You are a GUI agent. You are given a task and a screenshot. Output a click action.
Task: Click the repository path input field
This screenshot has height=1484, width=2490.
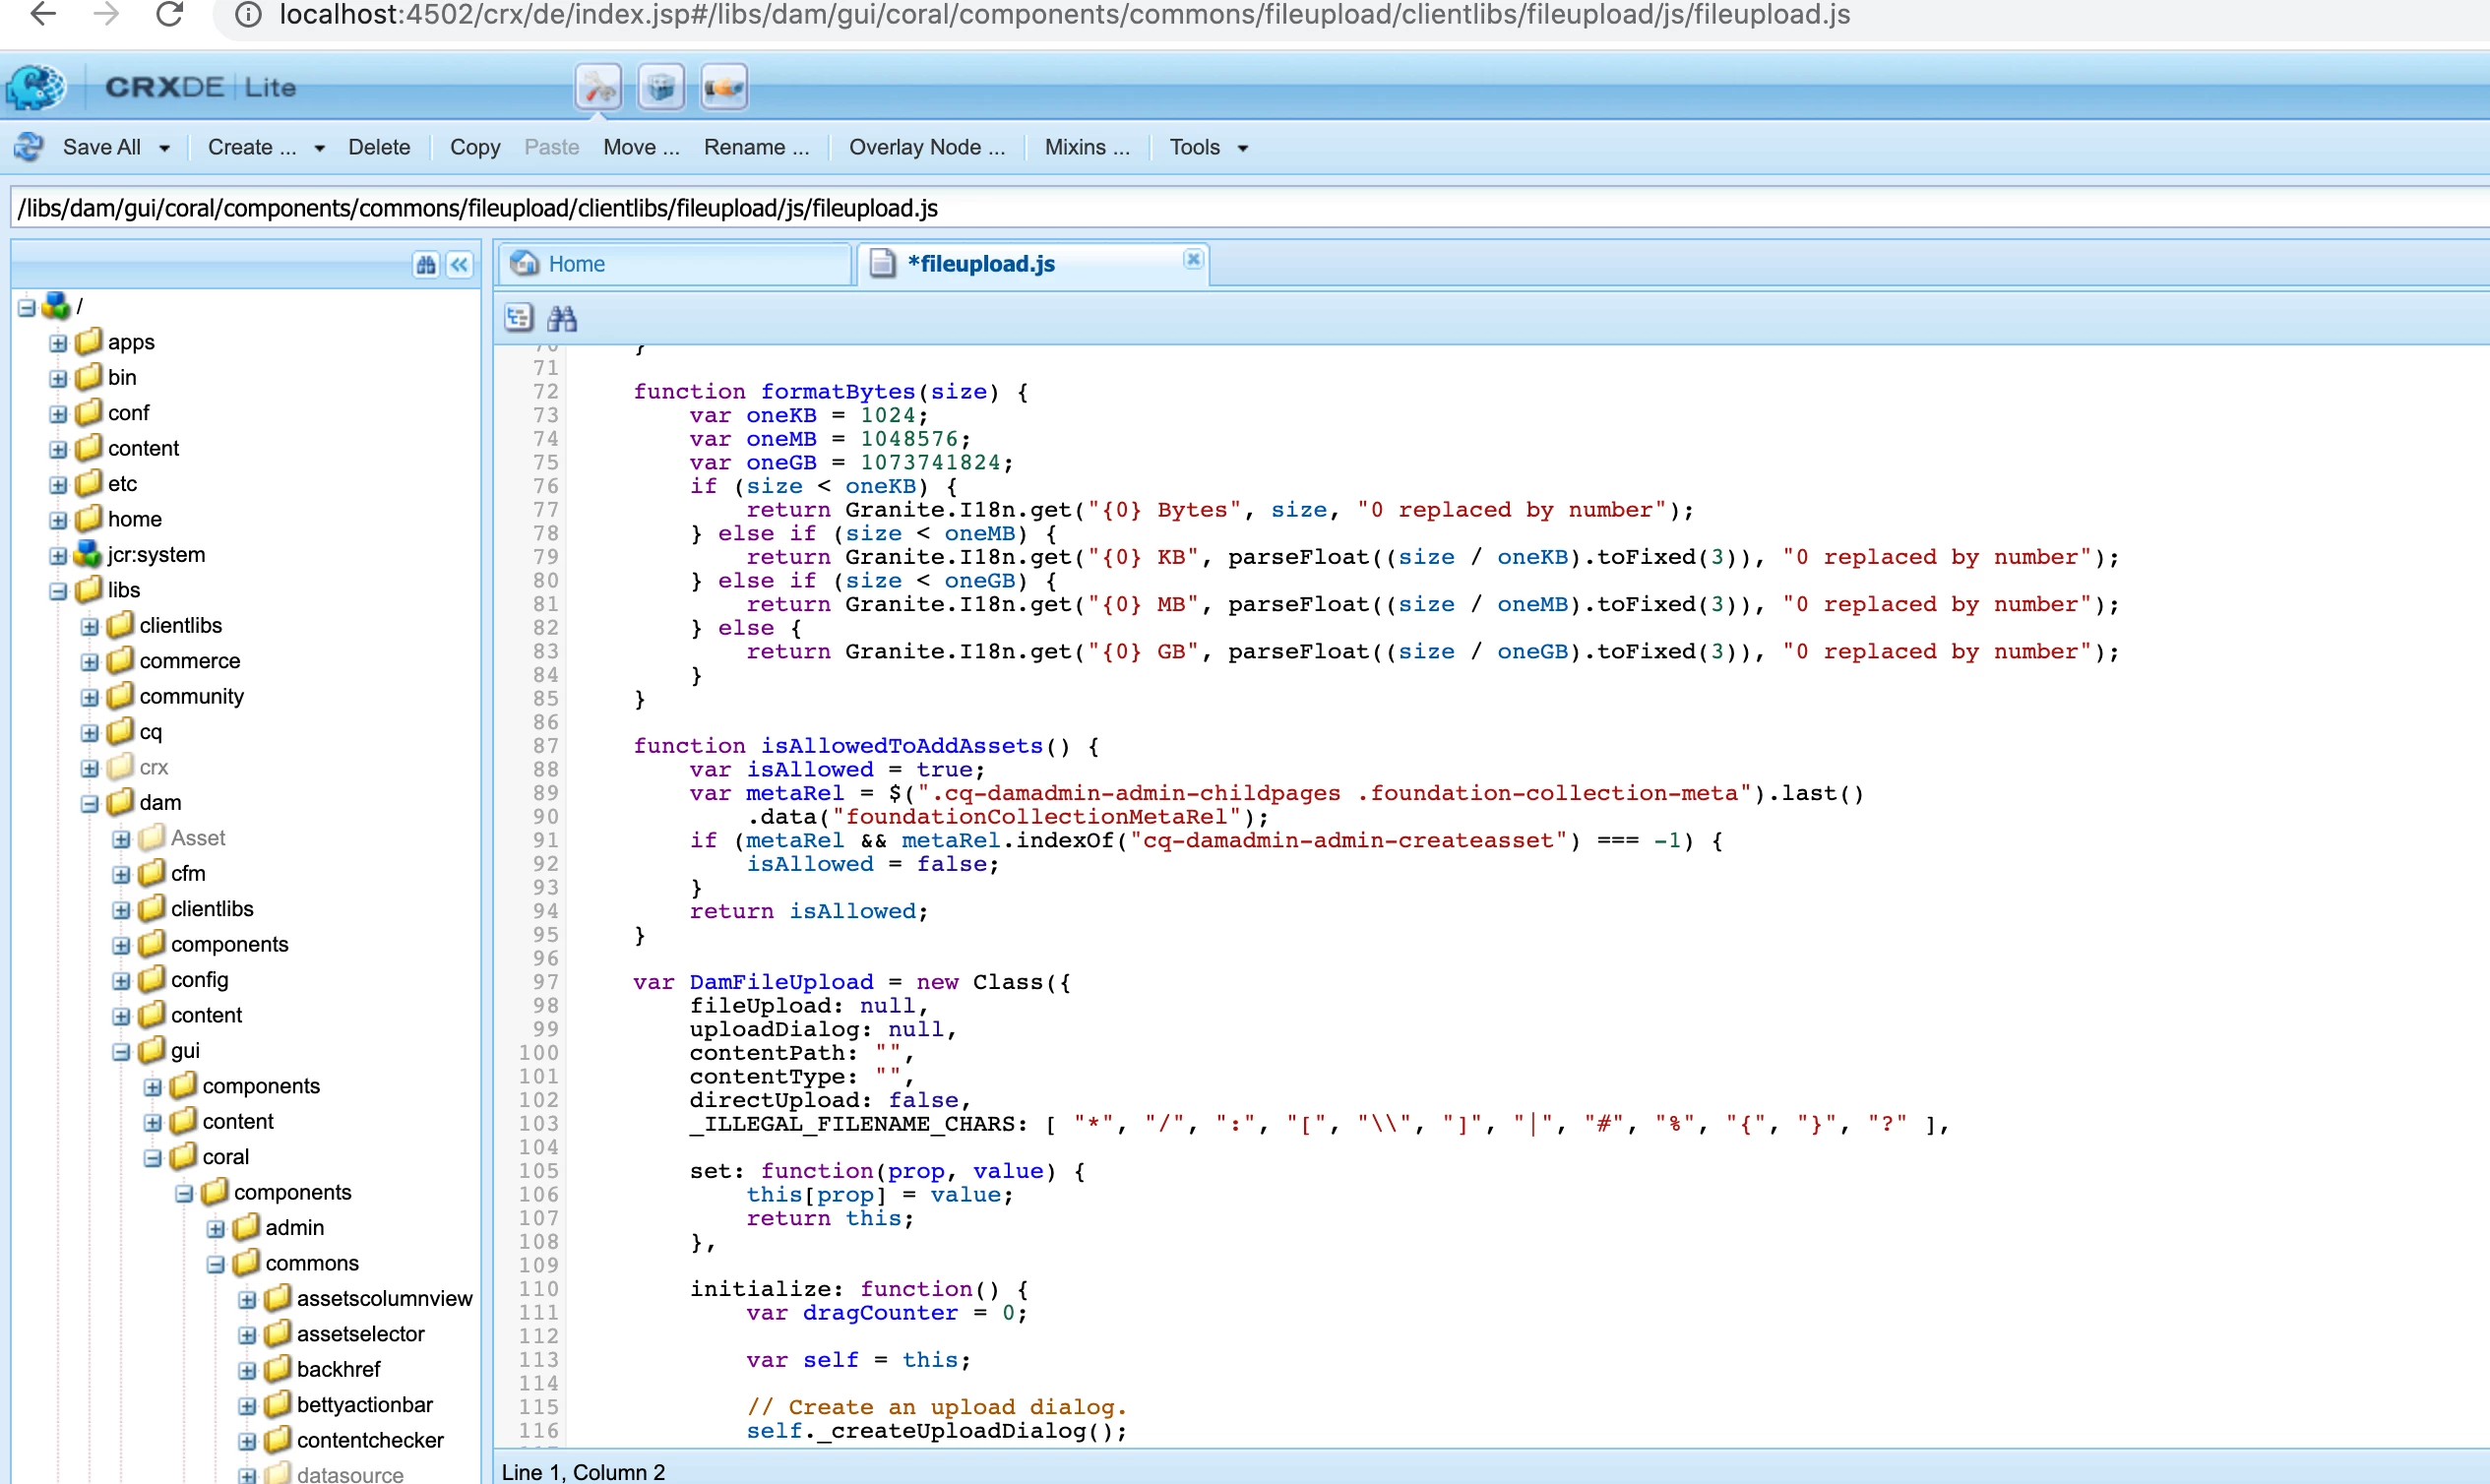(x=1200, y=208)
